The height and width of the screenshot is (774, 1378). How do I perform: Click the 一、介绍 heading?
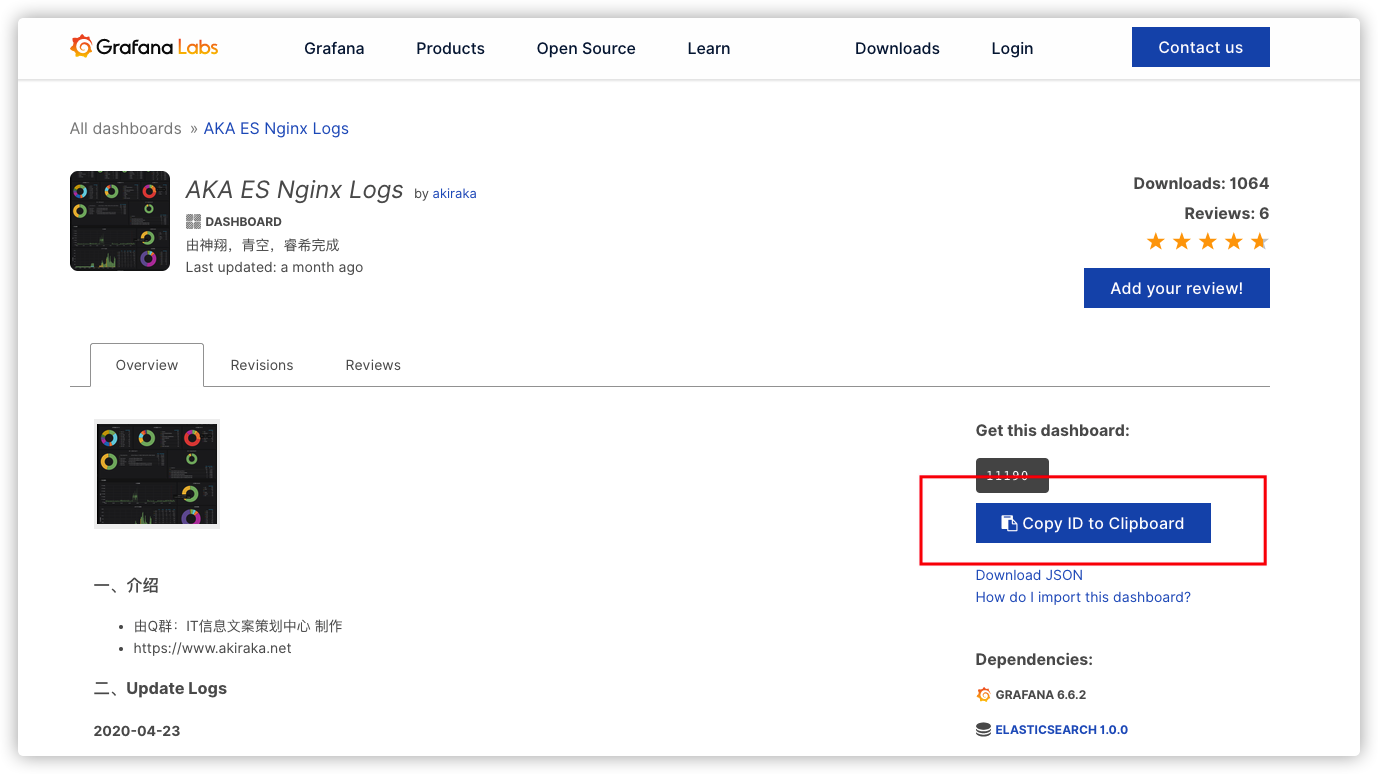click(126, 585)
